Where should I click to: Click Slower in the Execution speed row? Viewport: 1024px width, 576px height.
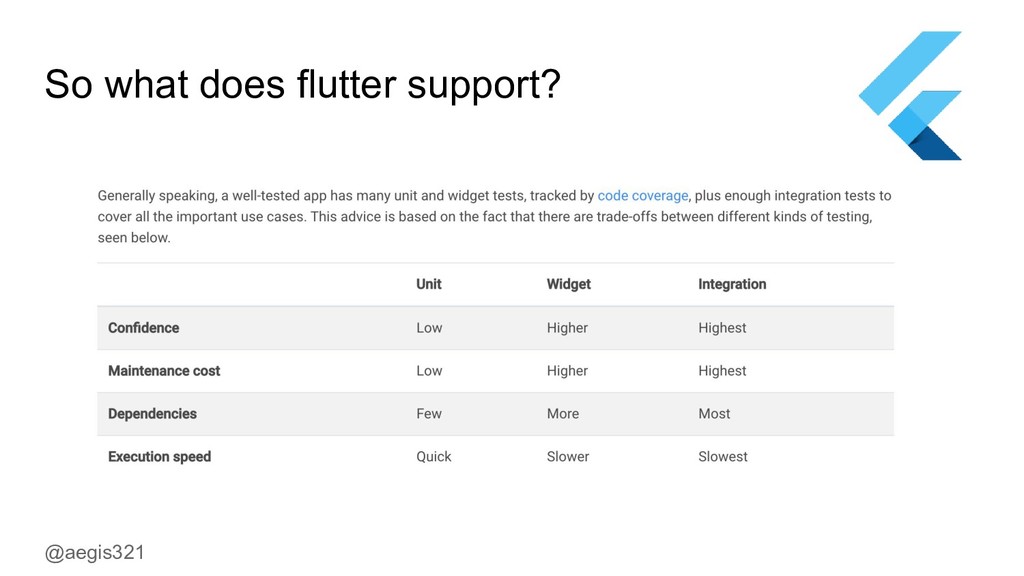[567, 457]
